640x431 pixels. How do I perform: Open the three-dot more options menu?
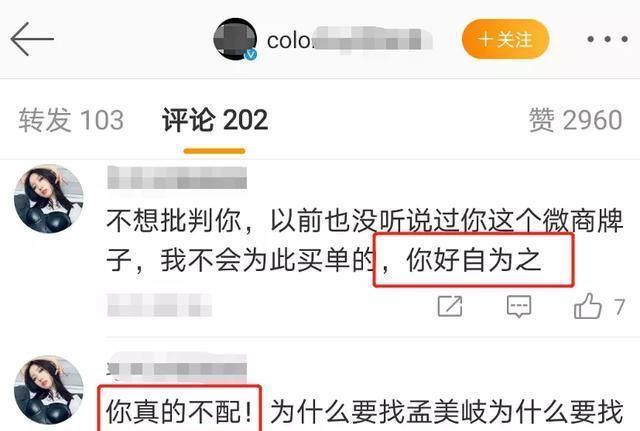(x=607, y=39)
